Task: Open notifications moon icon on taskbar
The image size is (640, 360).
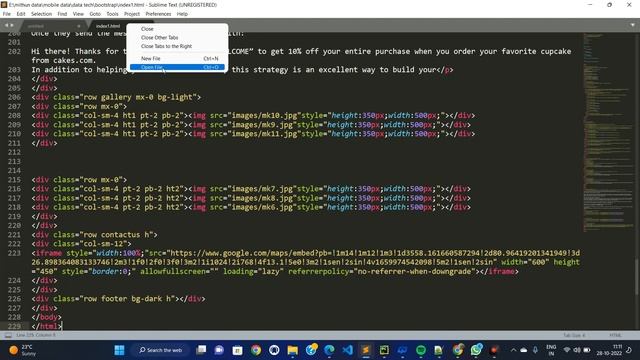Action: [x=629, y=350]
